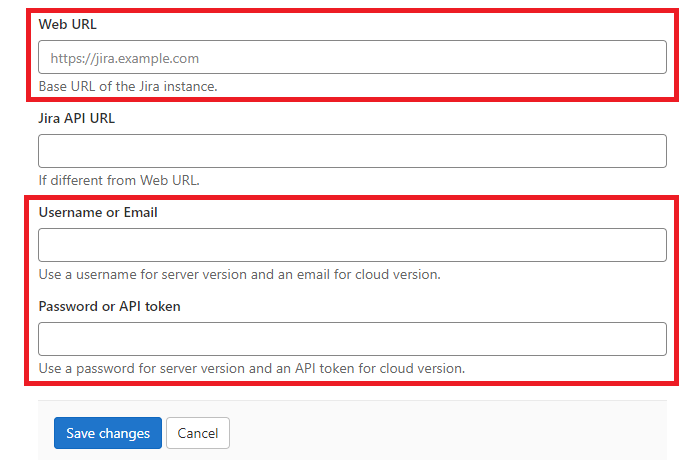
Task: Click the Web URL input field
Action: tap(352, 57)
